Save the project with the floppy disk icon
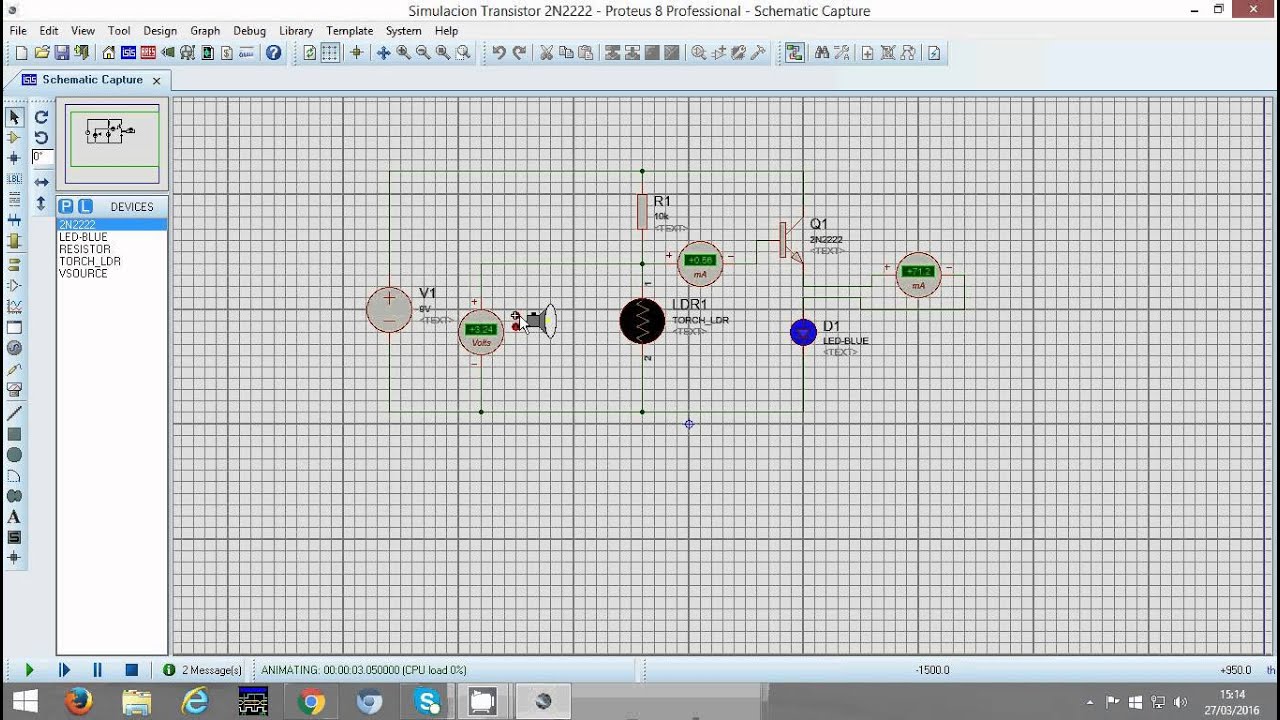The image size is (1280, 720). point(62,53)
